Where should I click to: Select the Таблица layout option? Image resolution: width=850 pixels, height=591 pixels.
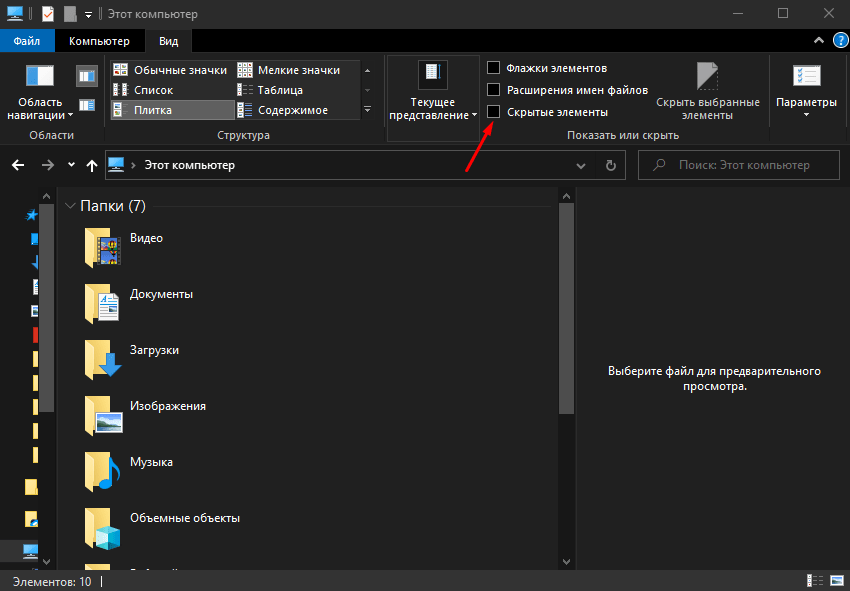pos(279,90)
